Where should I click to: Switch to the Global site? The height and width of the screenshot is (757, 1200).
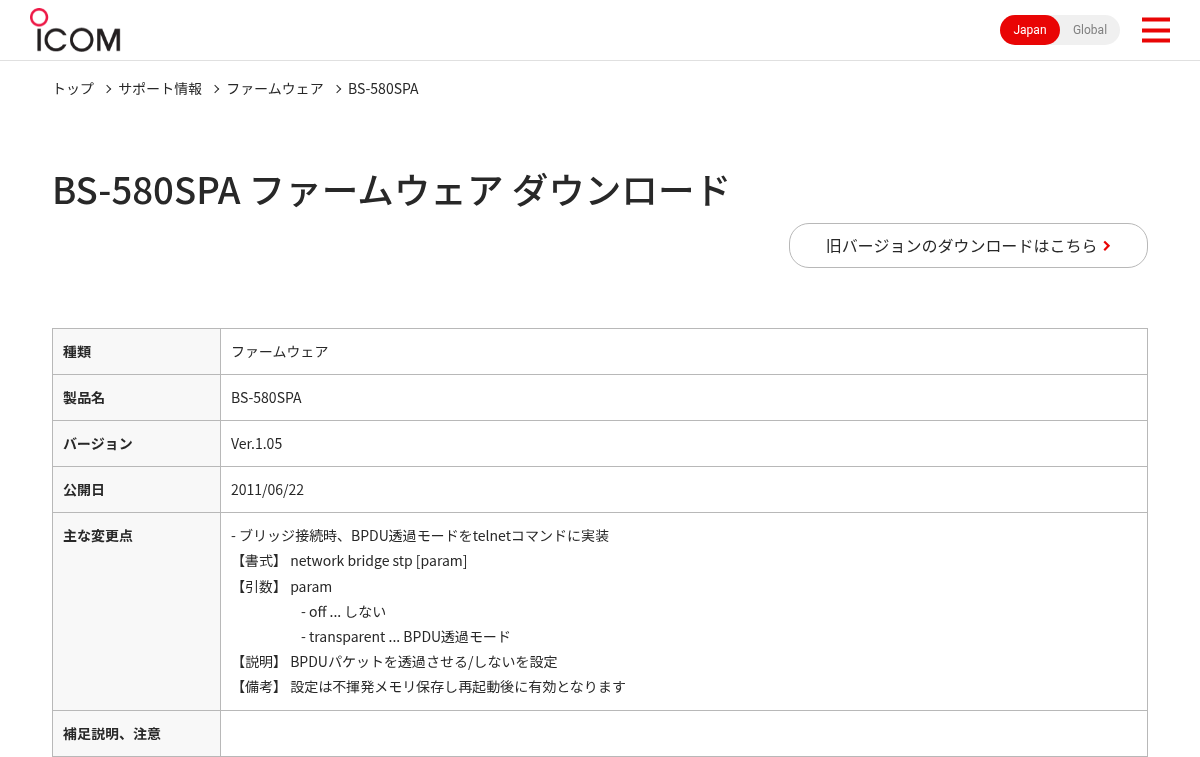coord(1090,30)
